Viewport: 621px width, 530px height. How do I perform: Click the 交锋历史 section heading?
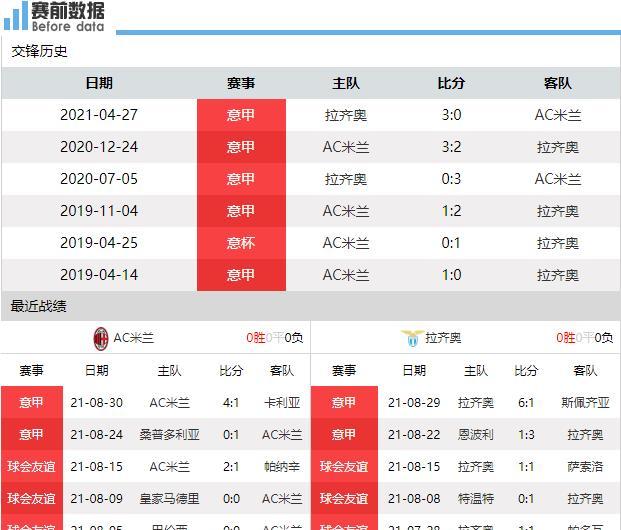(x=39, y=51)
